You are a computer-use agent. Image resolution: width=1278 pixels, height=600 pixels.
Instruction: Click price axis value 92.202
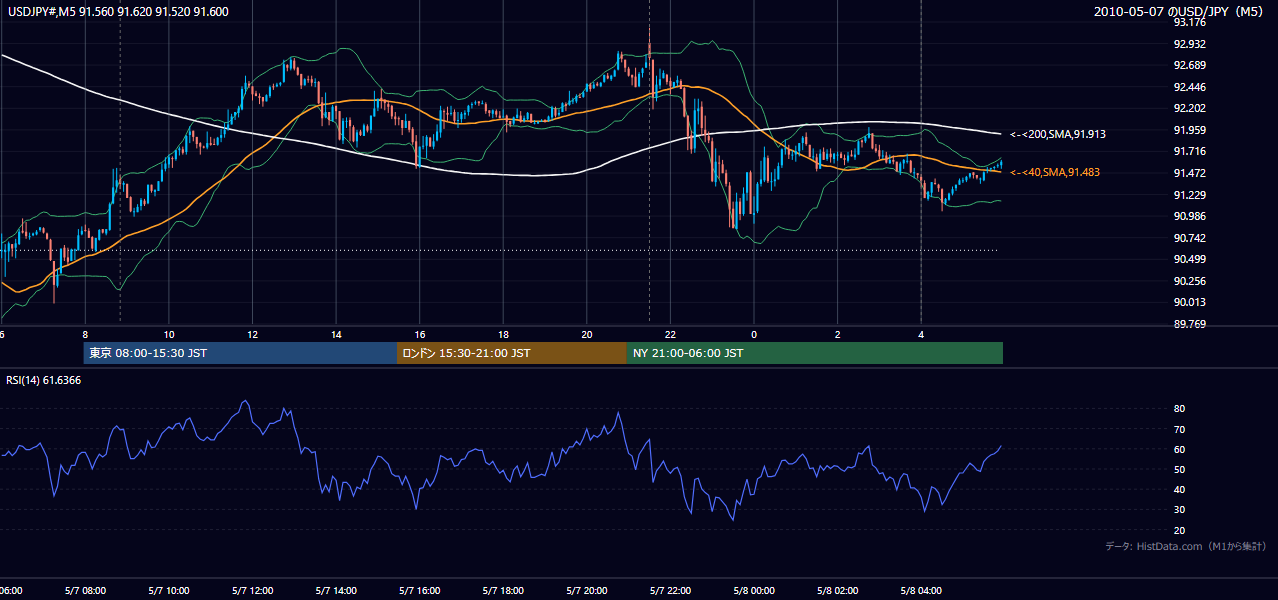1189,108
